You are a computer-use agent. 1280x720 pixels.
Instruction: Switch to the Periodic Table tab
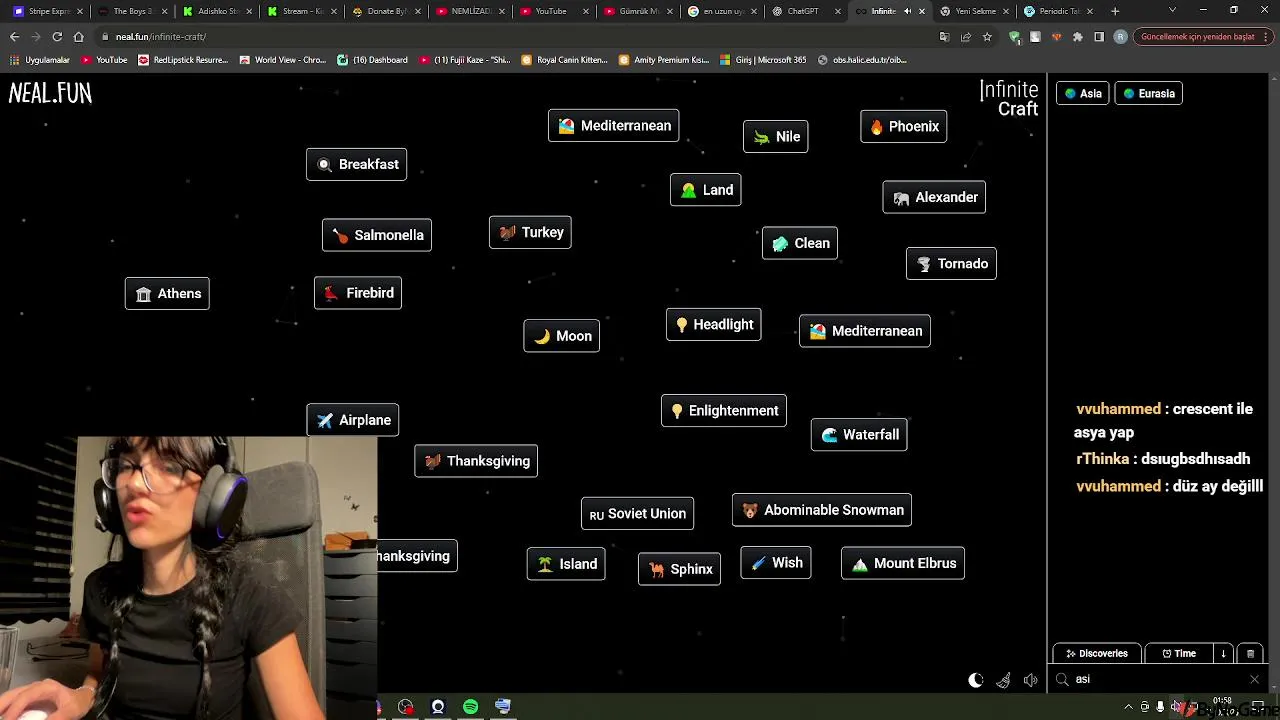pyautogui.click(x=1057, y=11)
